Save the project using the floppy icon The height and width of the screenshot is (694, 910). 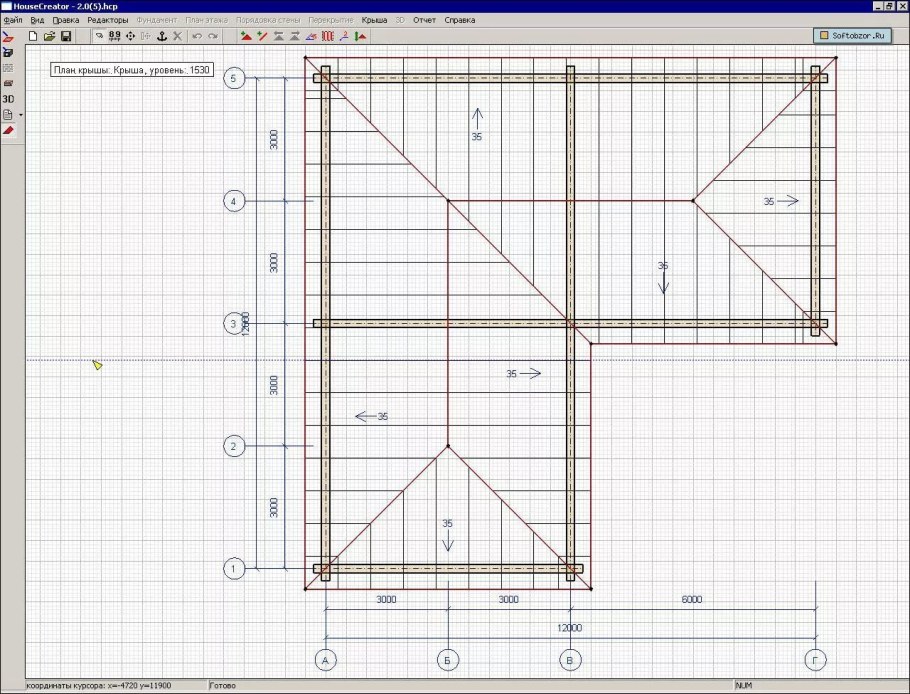click(66, 36)
